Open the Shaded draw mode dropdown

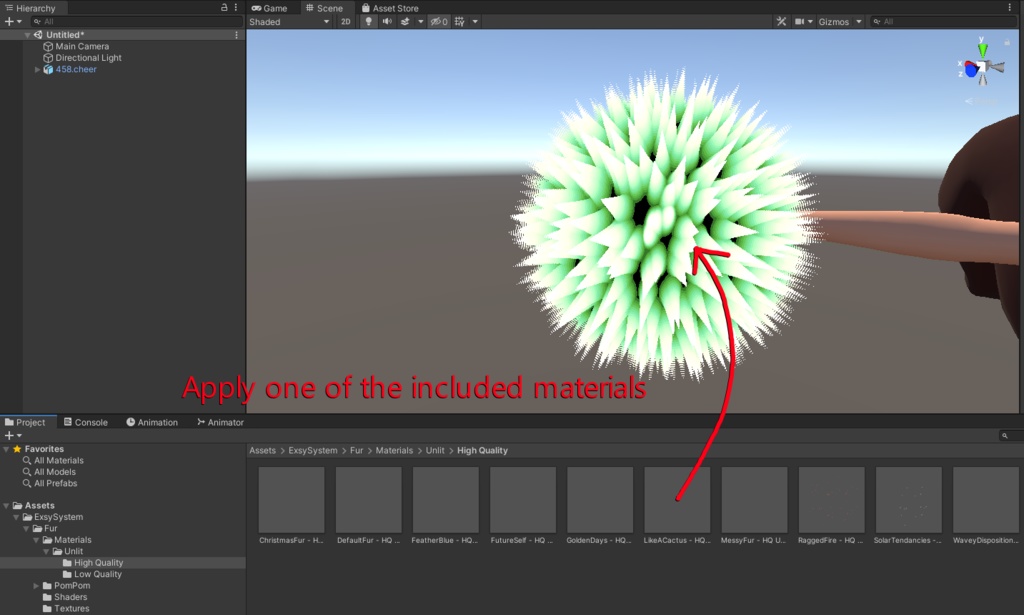click(x=289, y=22)
